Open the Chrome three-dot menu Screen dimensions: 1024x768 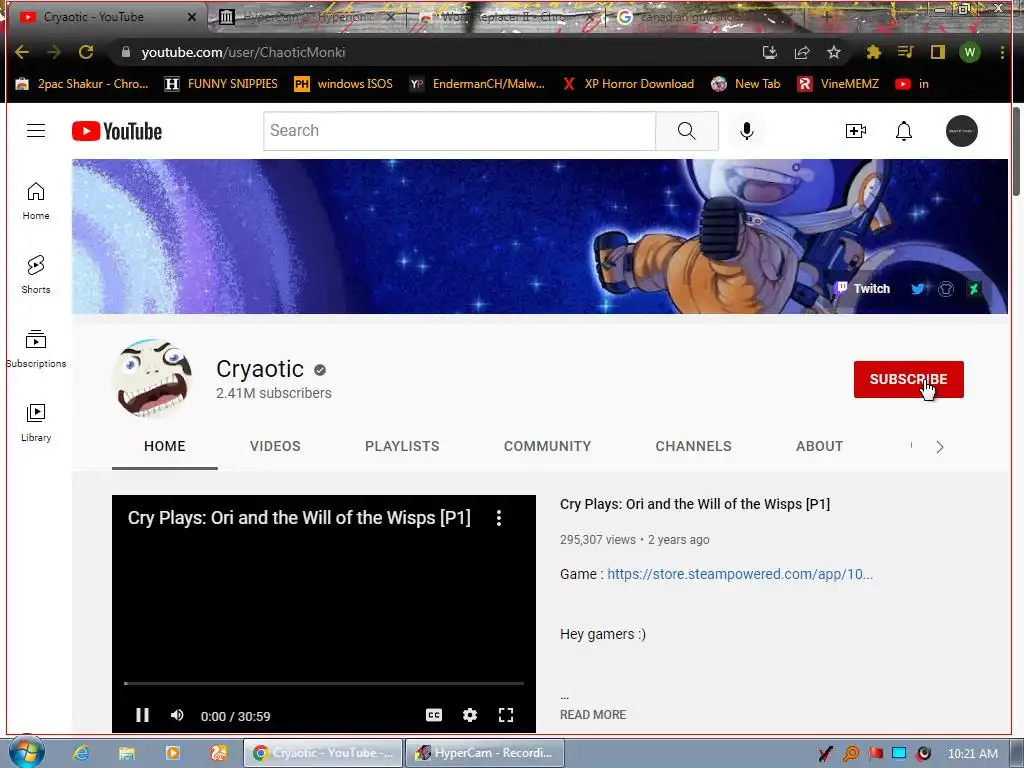[1002, 52]
